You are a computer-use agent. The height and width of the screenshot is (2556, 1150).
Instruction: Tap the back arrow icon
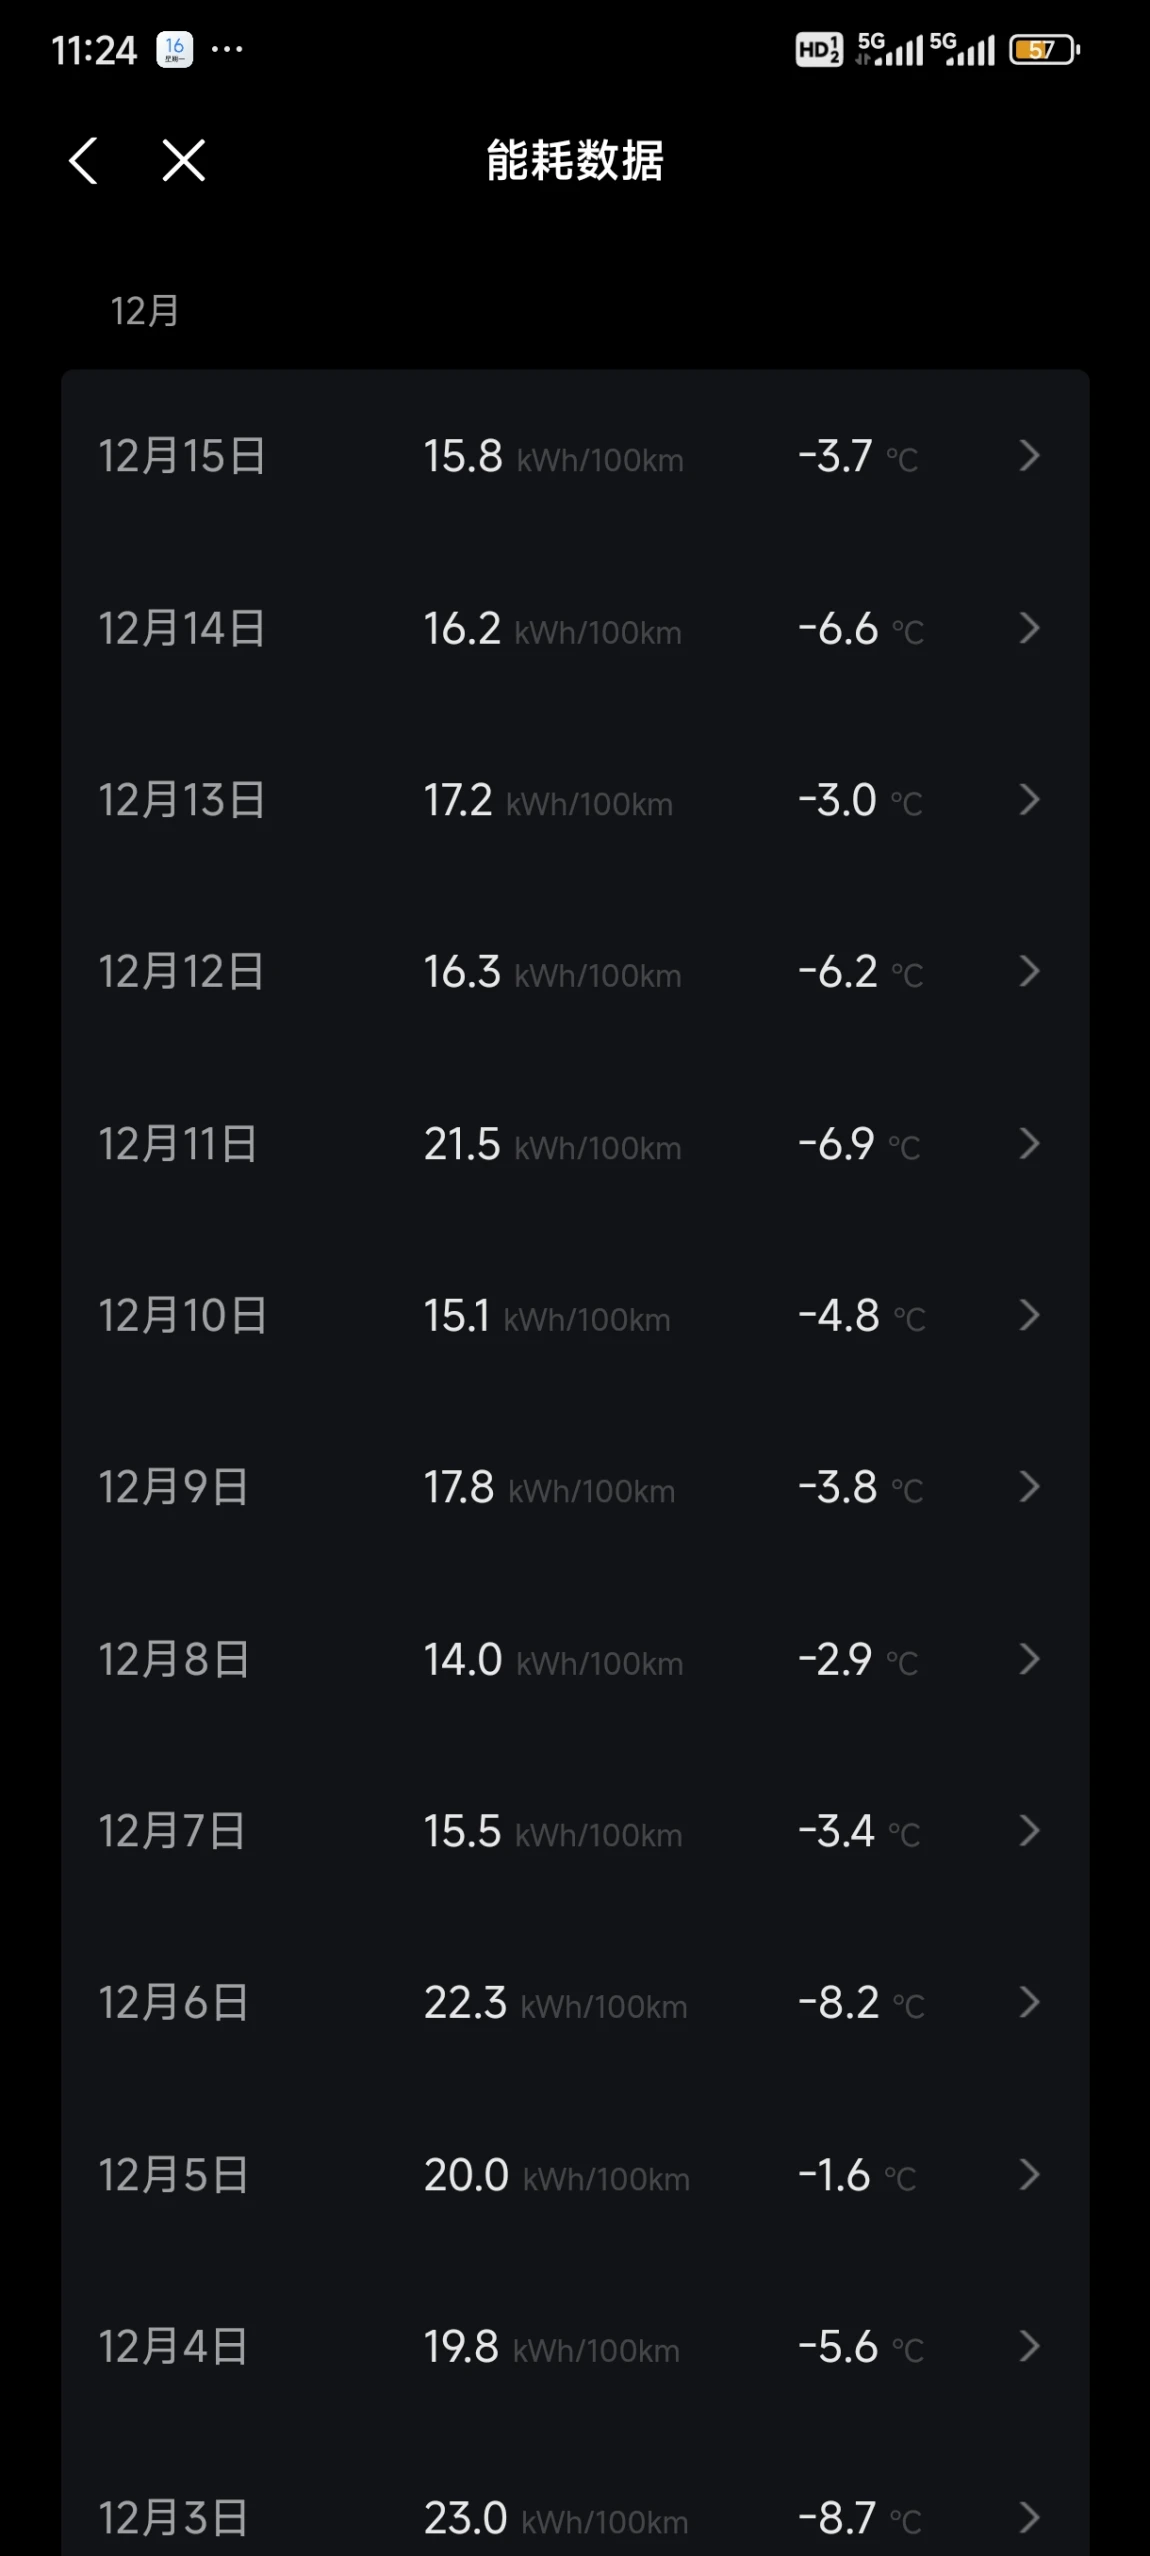83,160
